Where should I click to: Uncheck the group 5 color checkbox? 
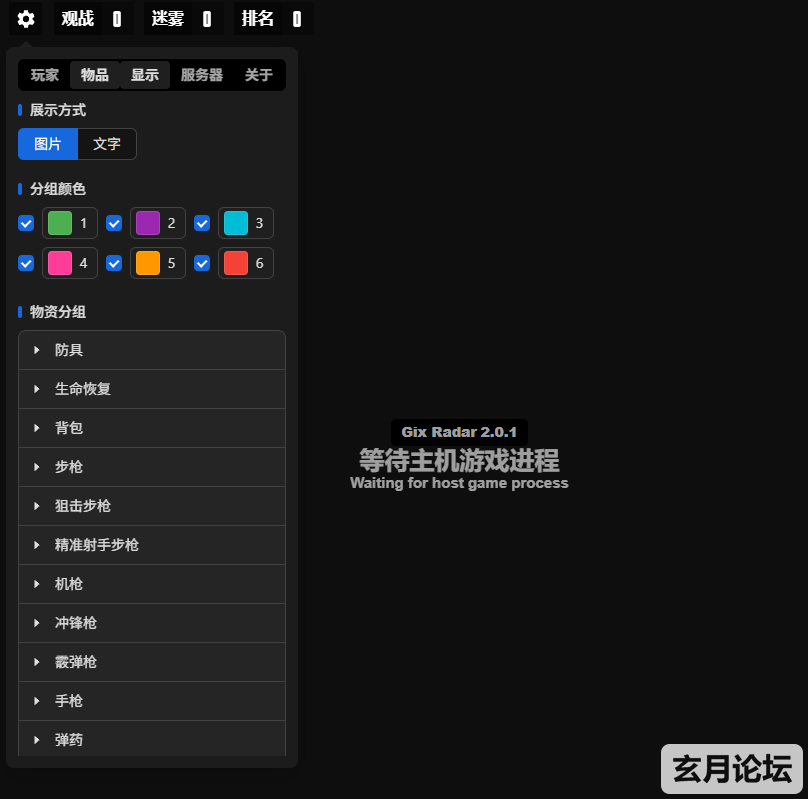coord(114,263)
